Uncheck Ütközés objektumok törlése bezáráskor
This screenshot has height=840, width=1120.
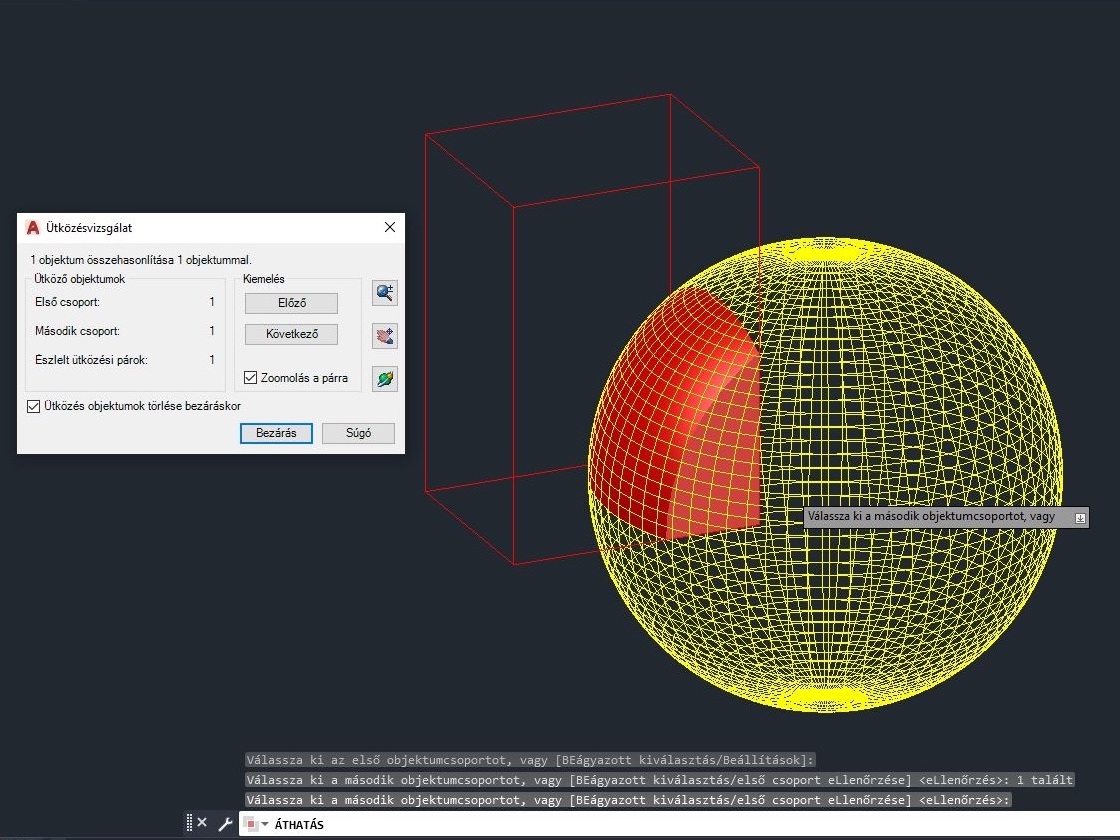(x=34, y=406)
